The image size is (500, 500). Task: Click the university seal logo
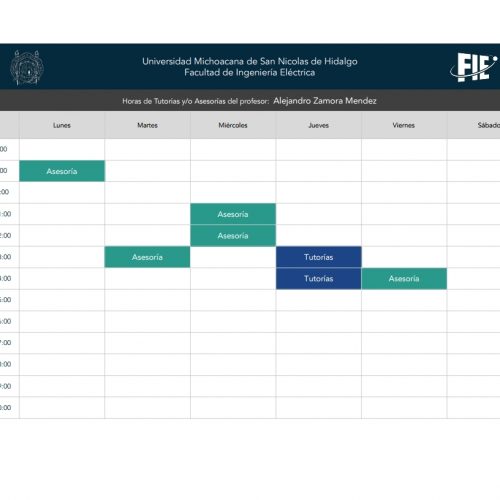click(x=27, y=68)
